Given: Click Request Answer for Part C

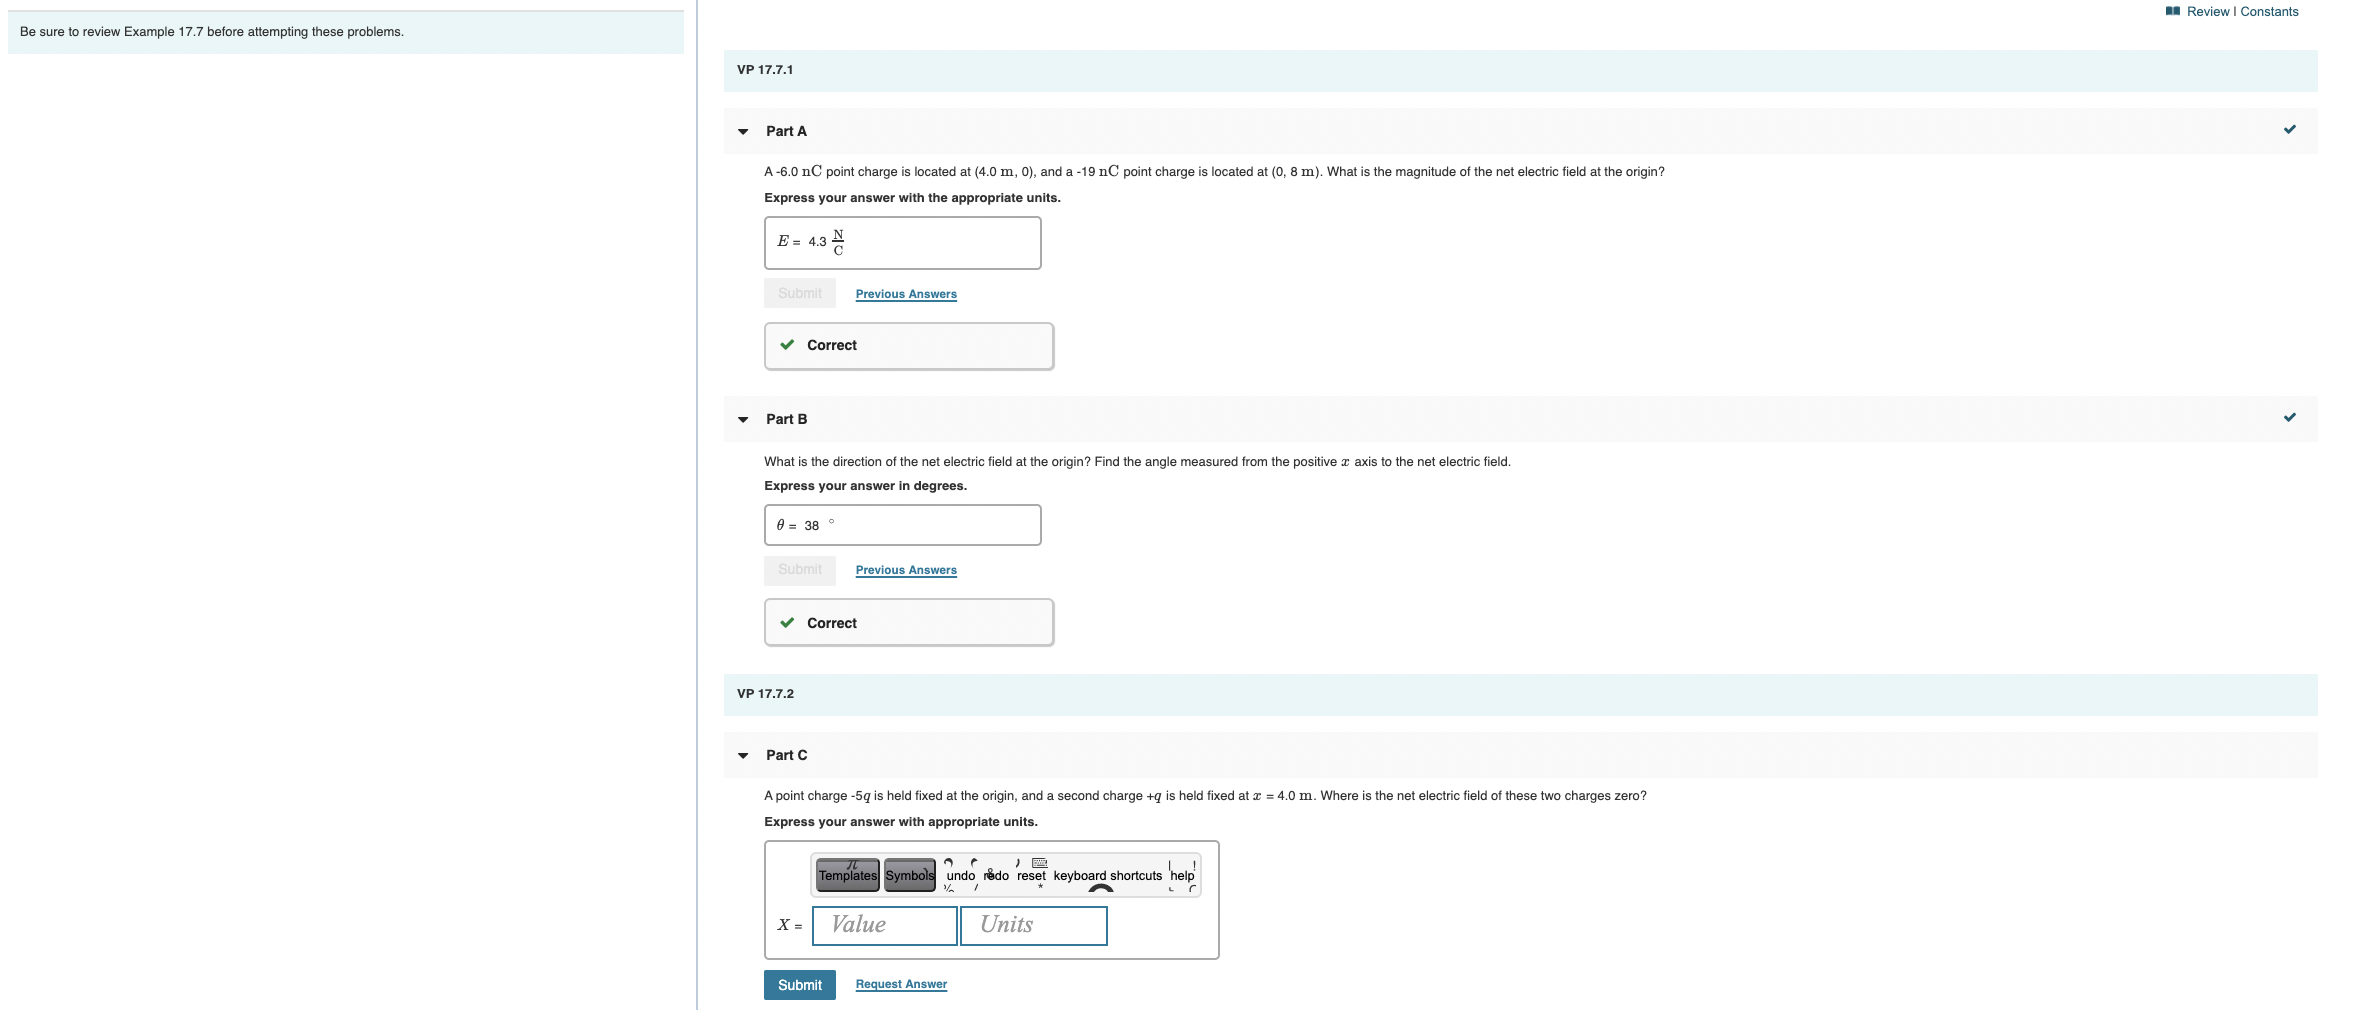Looking at the screenshot, I should (x=900, y=984).
